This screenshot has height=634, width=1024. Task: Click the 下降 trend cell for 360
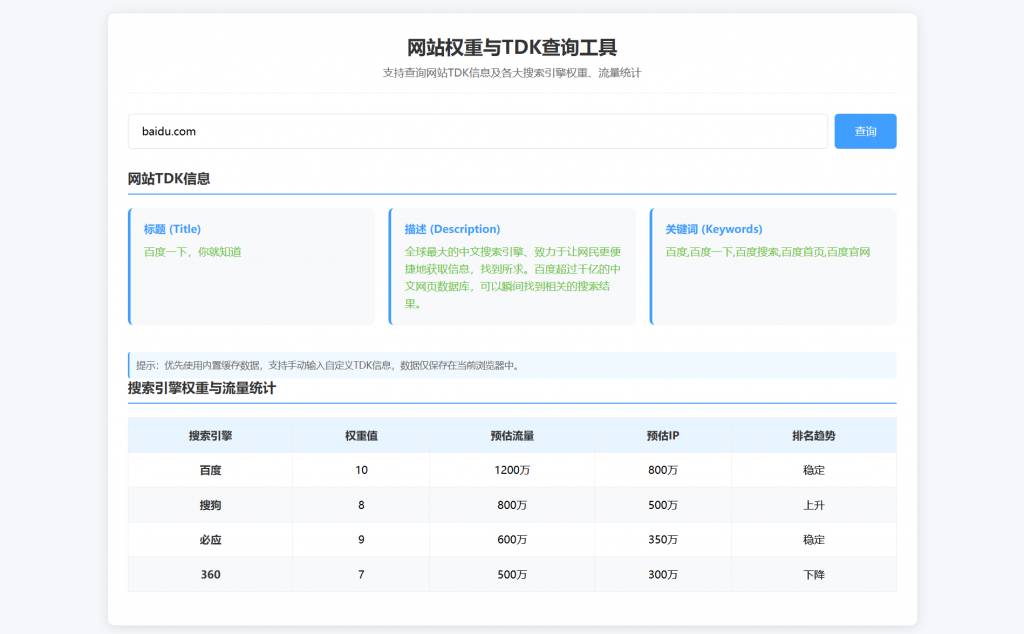tap(813, 574)
